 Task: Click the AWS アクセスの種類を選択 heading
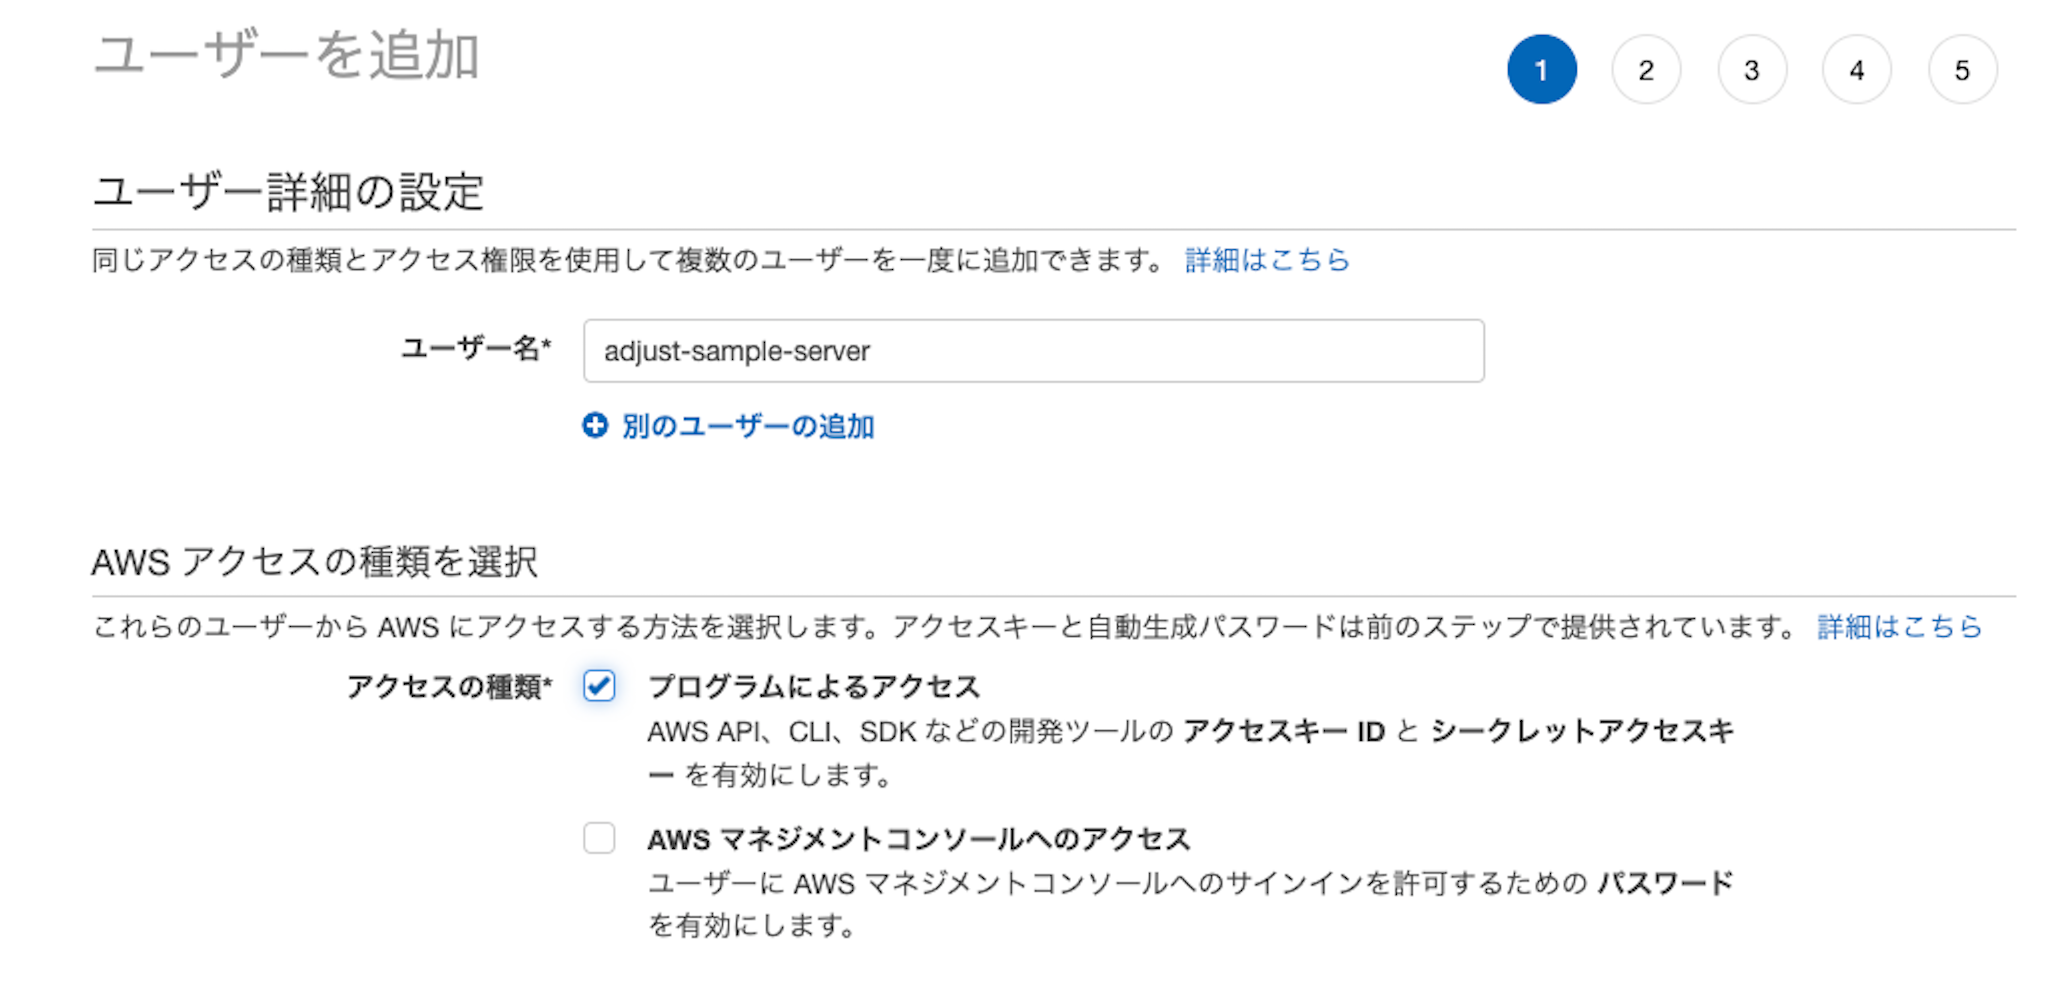click(x=314, y=562)
